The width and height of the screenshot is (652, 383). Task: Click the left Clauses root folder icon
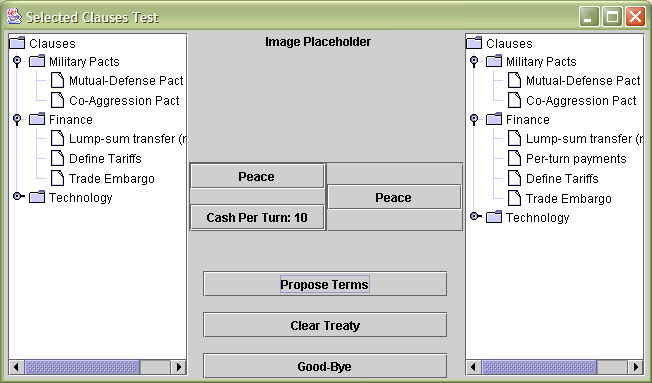tap(17, 42)
